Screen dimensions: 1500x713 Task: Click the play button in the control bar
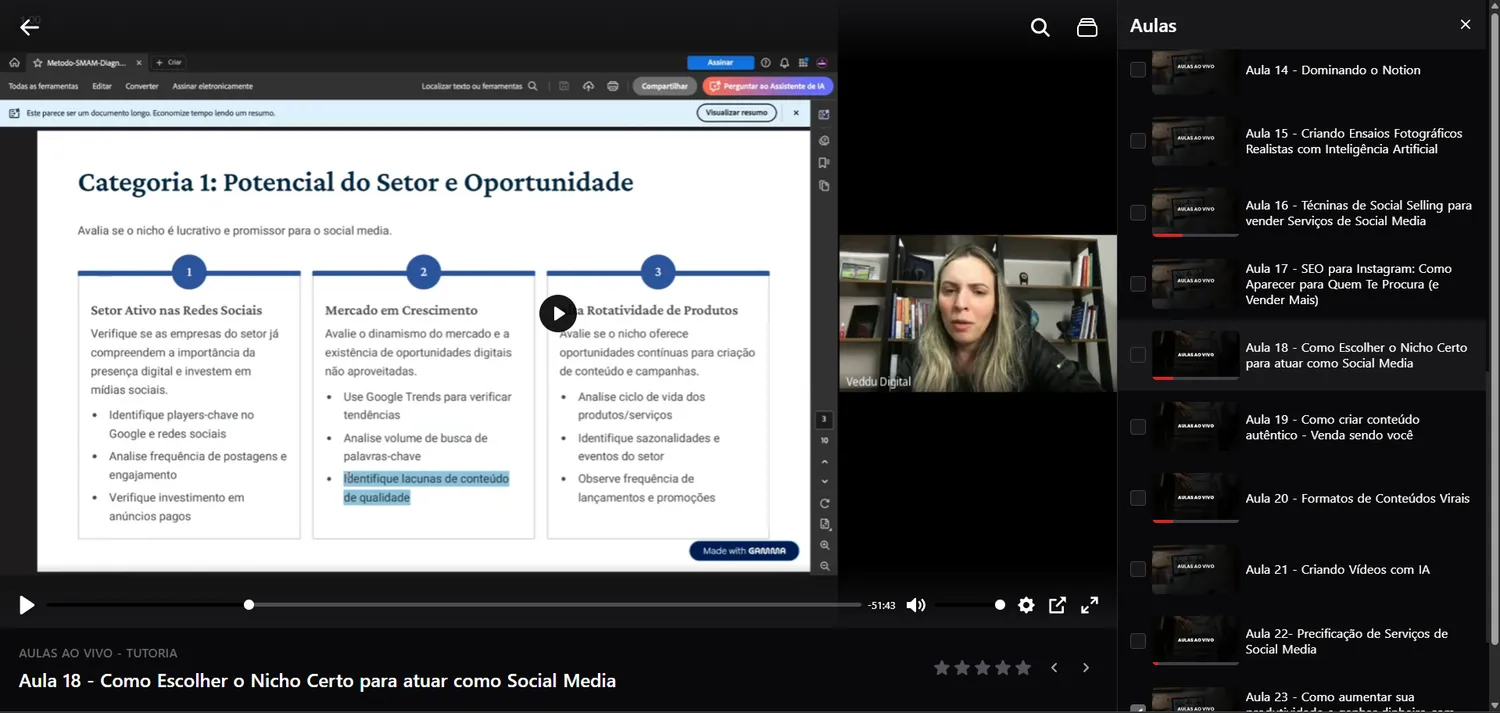click(27, 605)
